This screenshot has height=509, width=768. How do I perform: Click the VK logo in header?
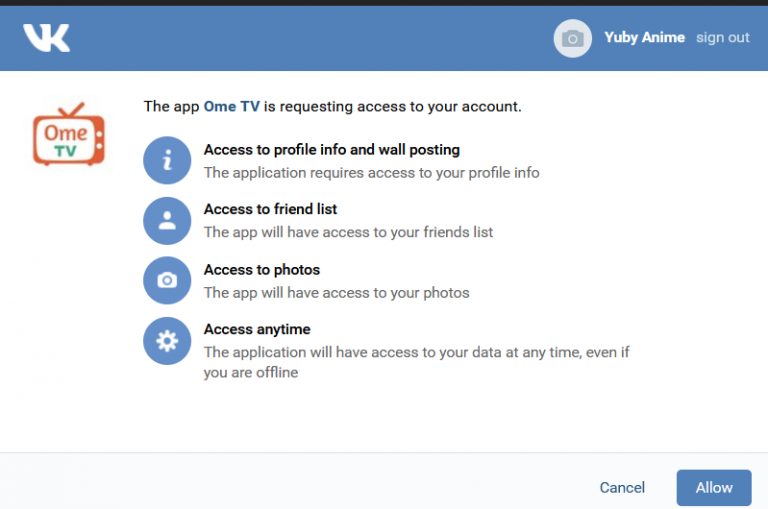(47, 38)
